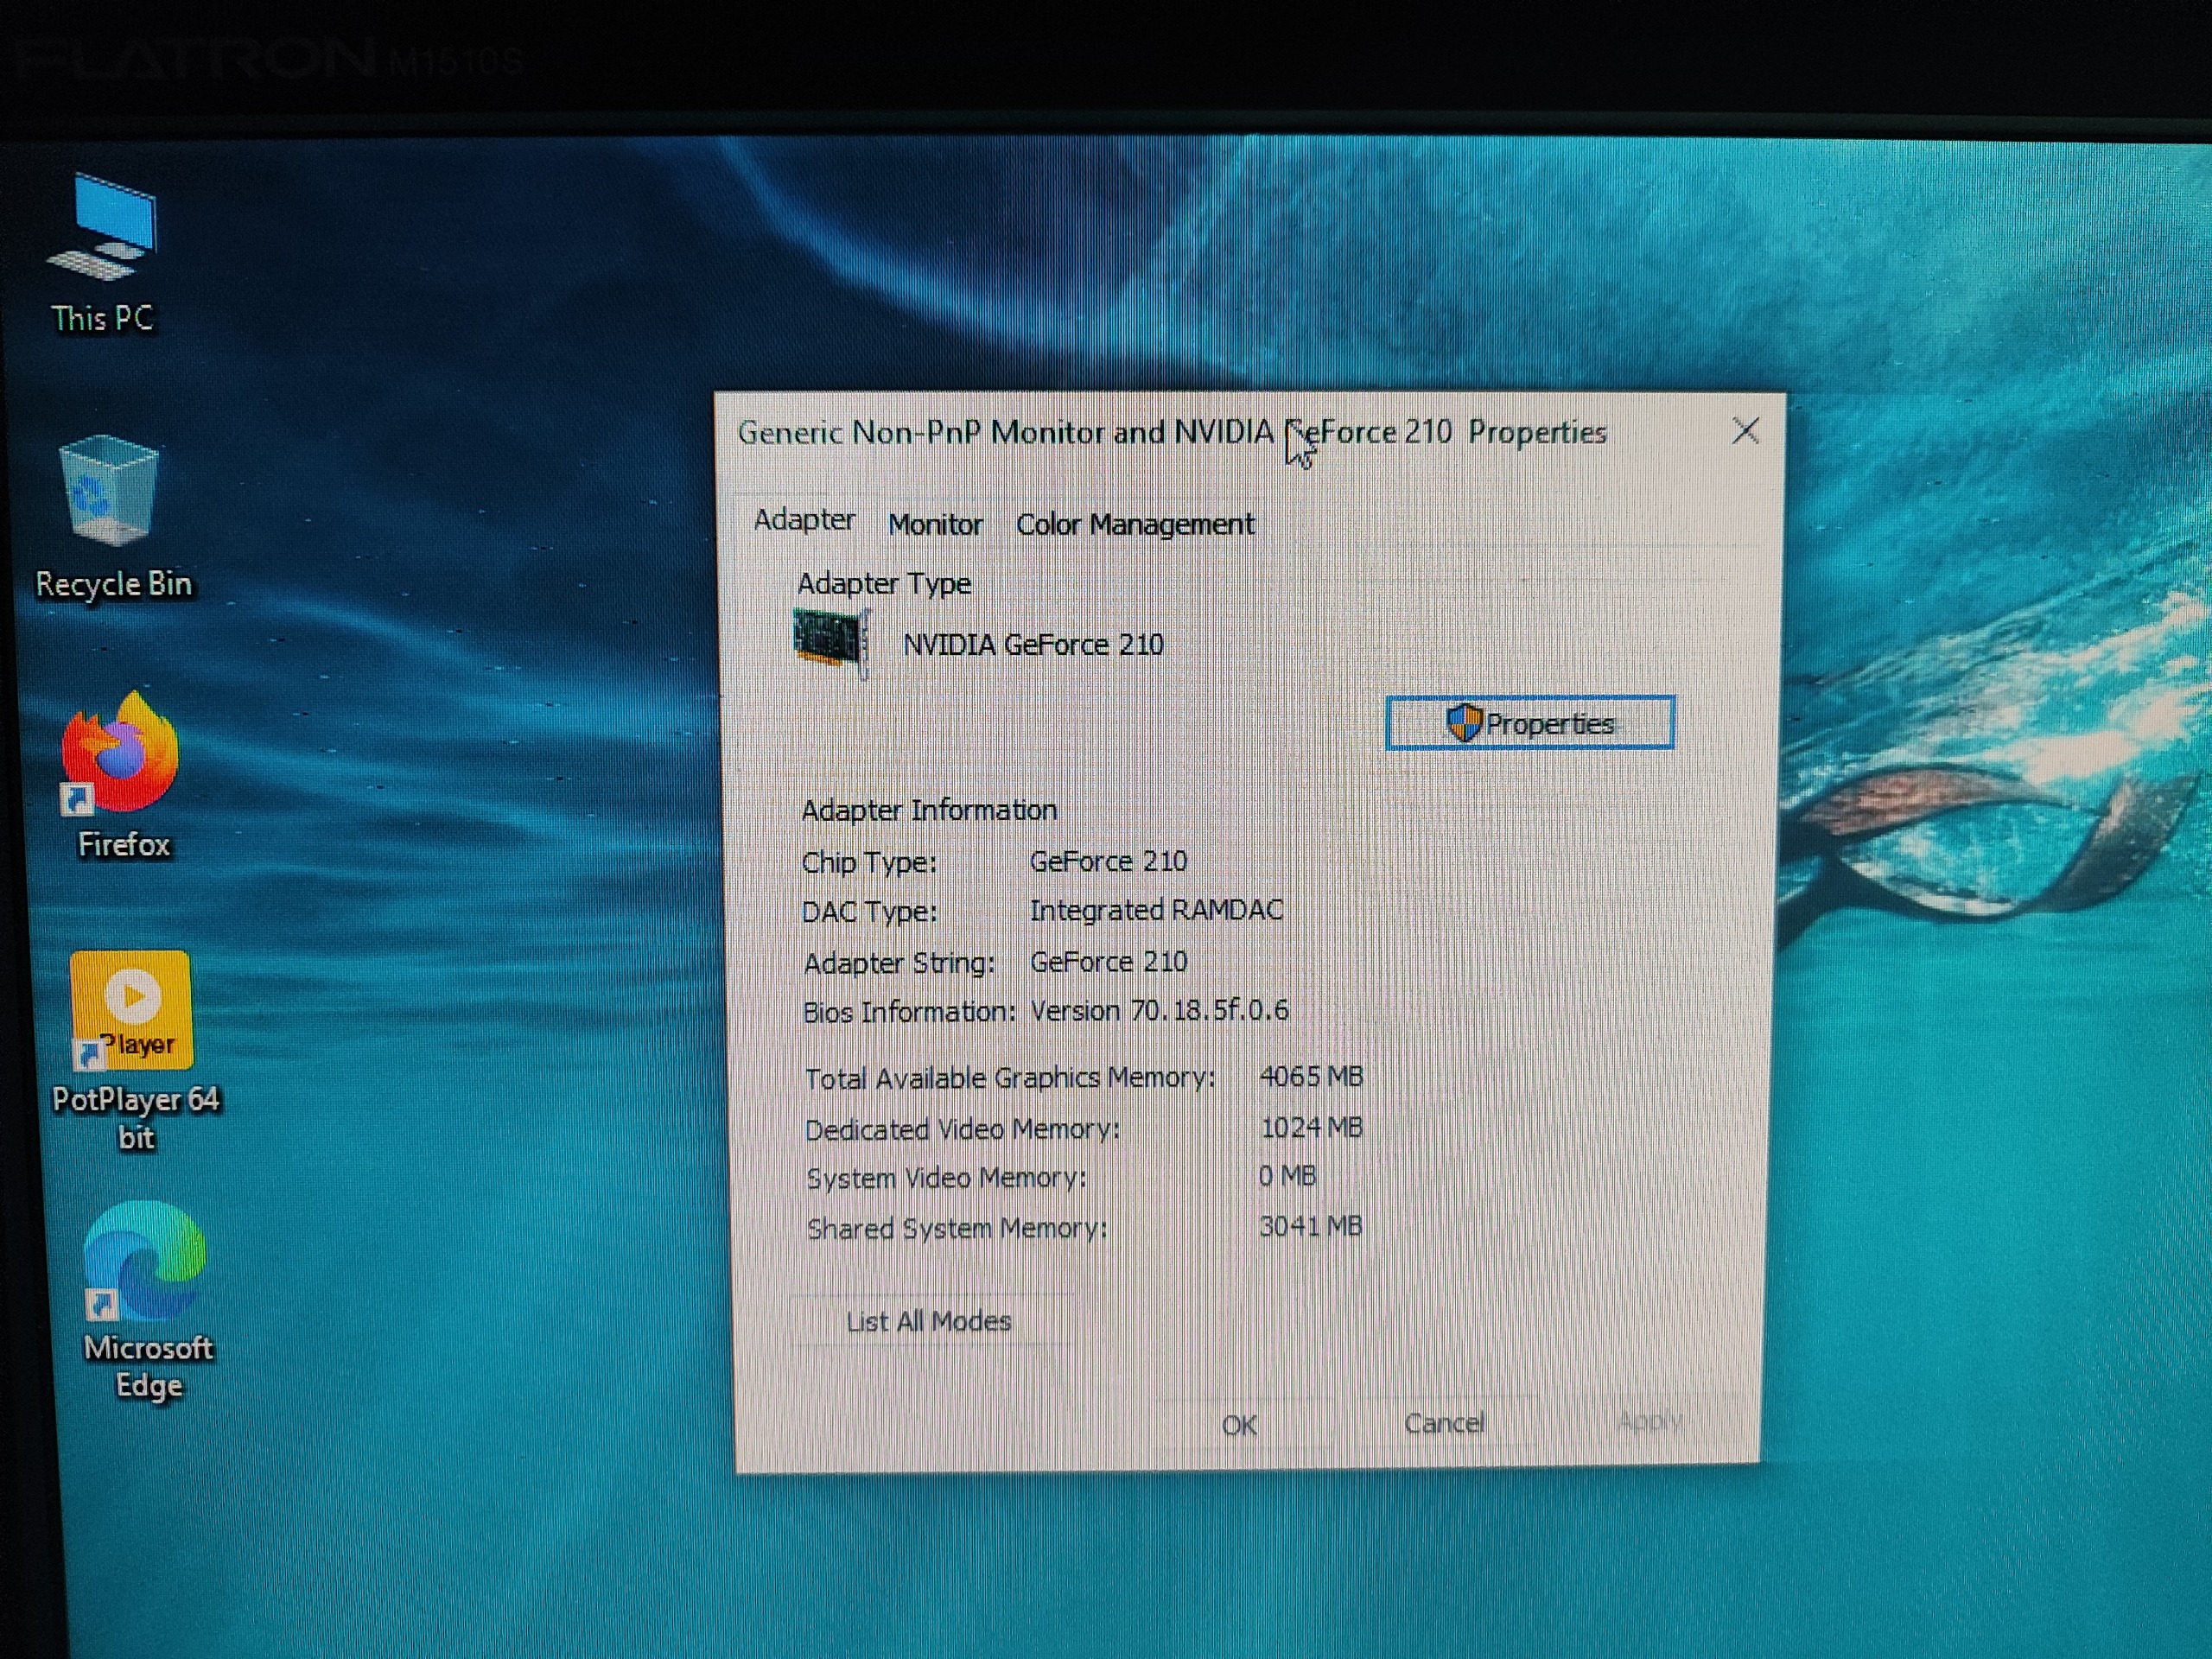Click the Dedicated Video Memory 1024 MB value
This screenshot has width=2212, height=1659.
[1311, 1128]
